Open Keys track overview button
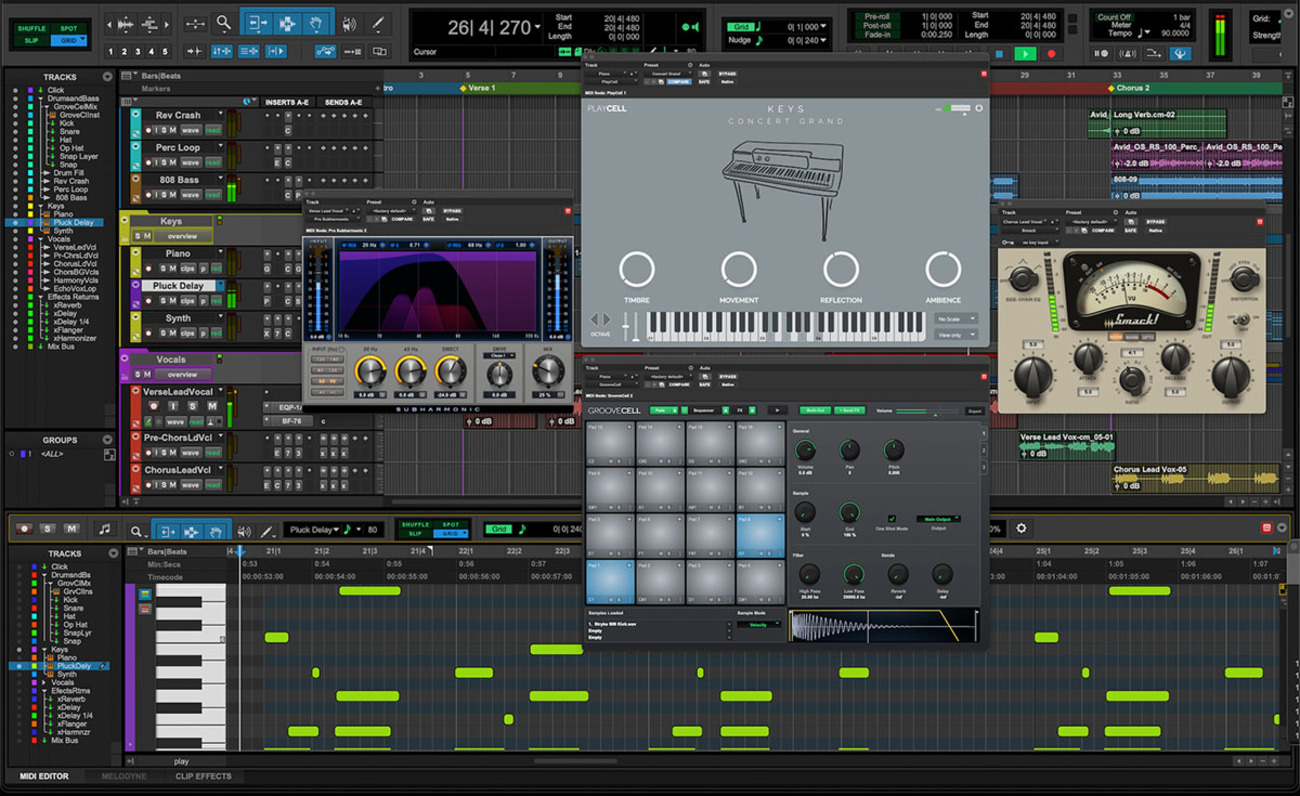 point(182,236)
